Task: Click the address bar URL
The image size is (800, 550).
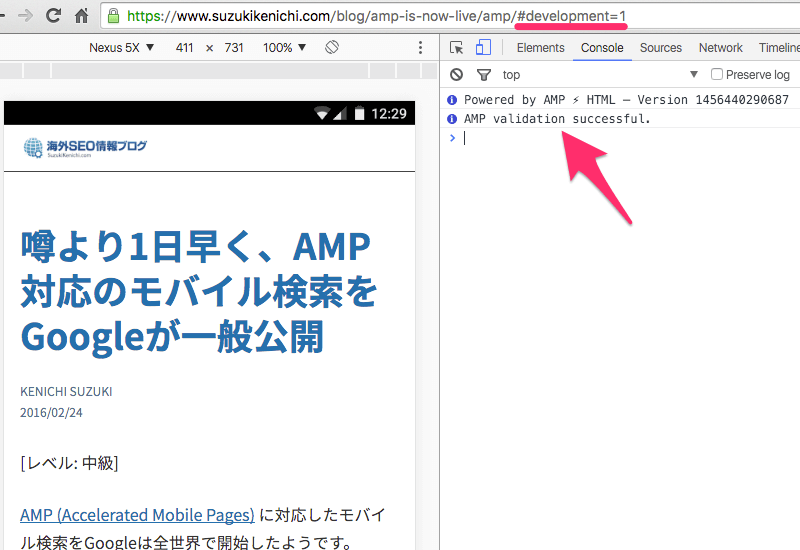Action: (x=377, y=16)
